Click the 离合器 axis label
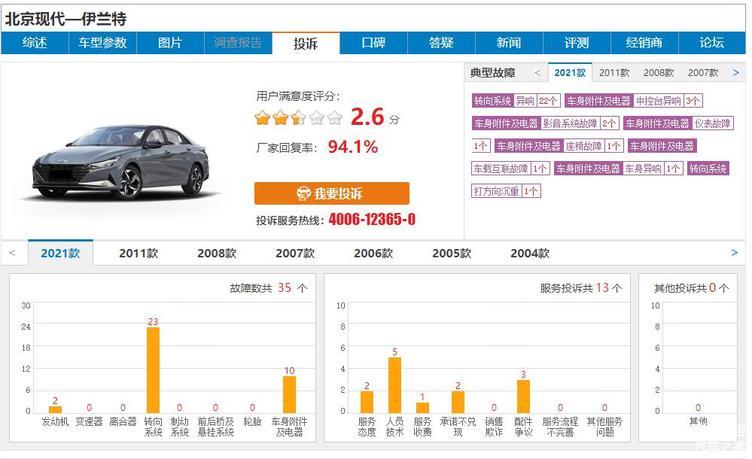This screenshot has height=459, width=752. click(123, 422)
